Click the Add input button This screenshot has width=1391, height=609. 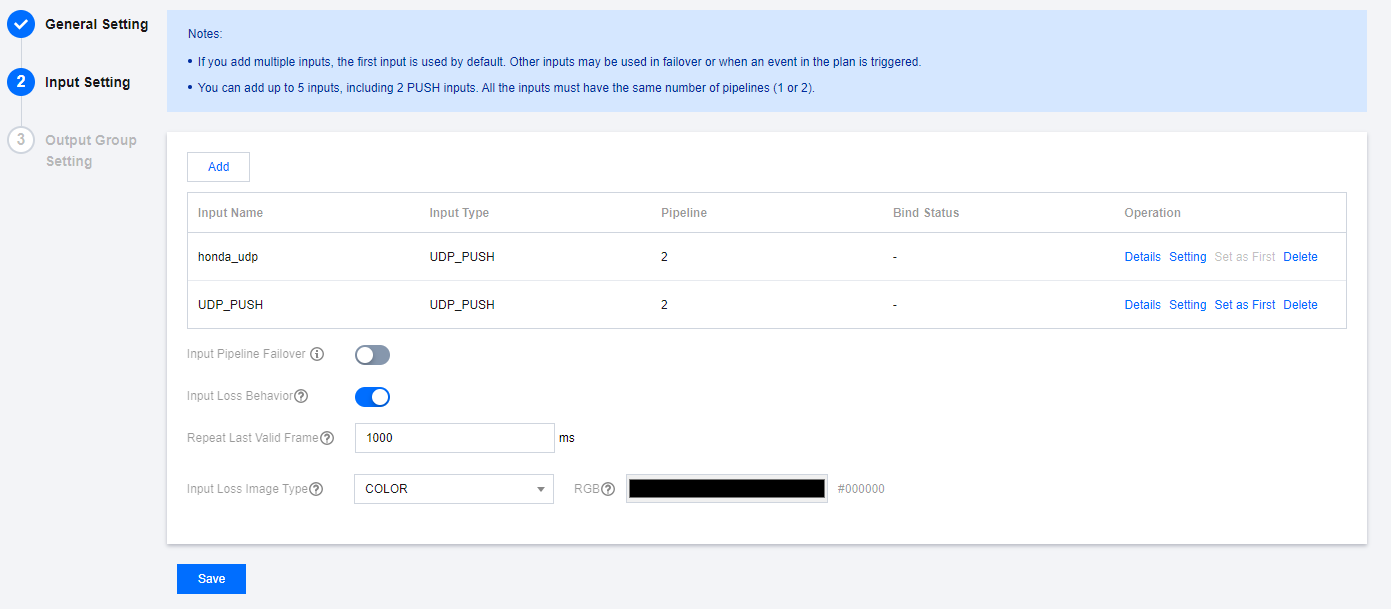pos(218,167)
